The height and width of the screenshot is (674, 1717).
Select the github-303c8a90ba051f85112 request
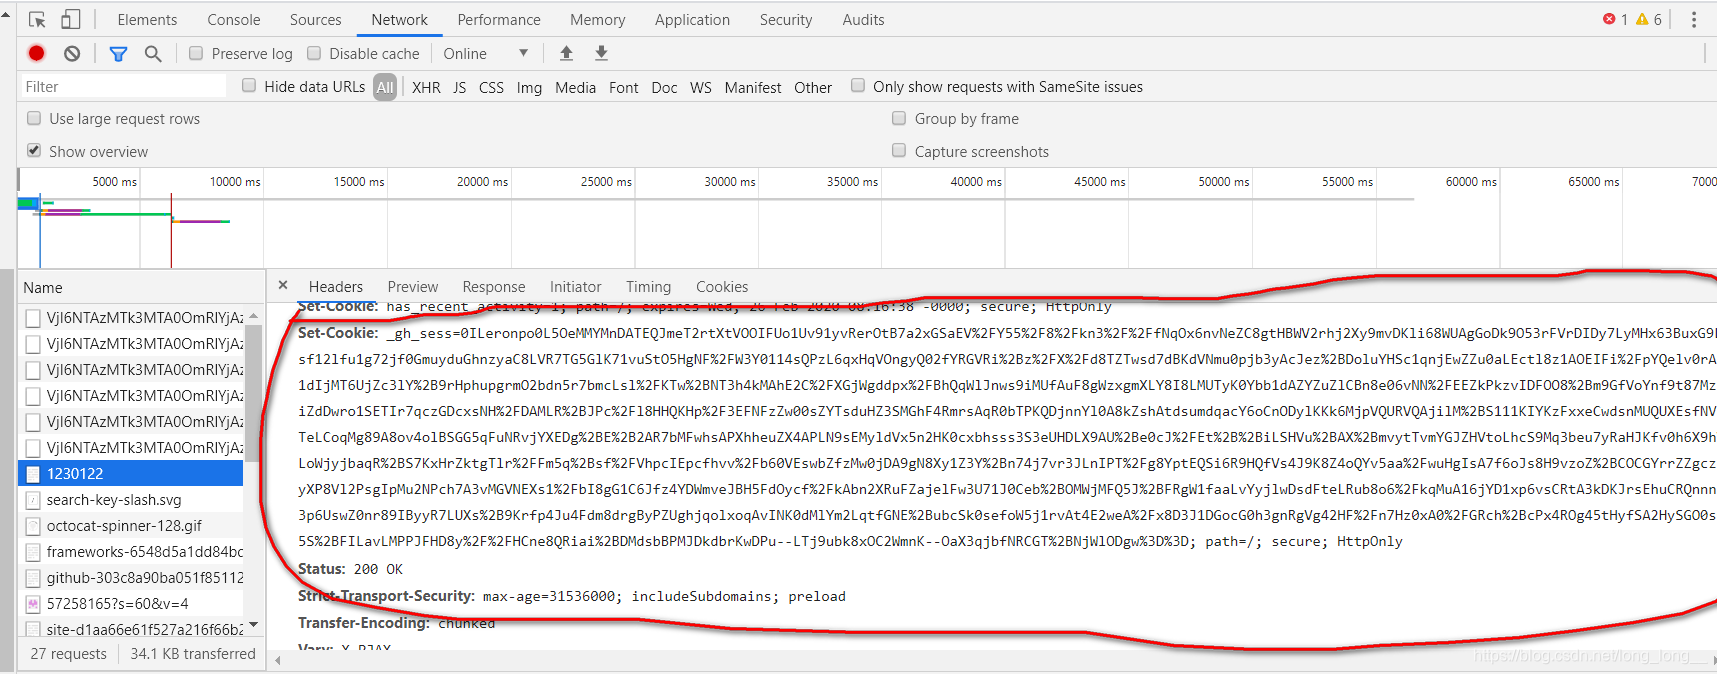tap(131, 578)
